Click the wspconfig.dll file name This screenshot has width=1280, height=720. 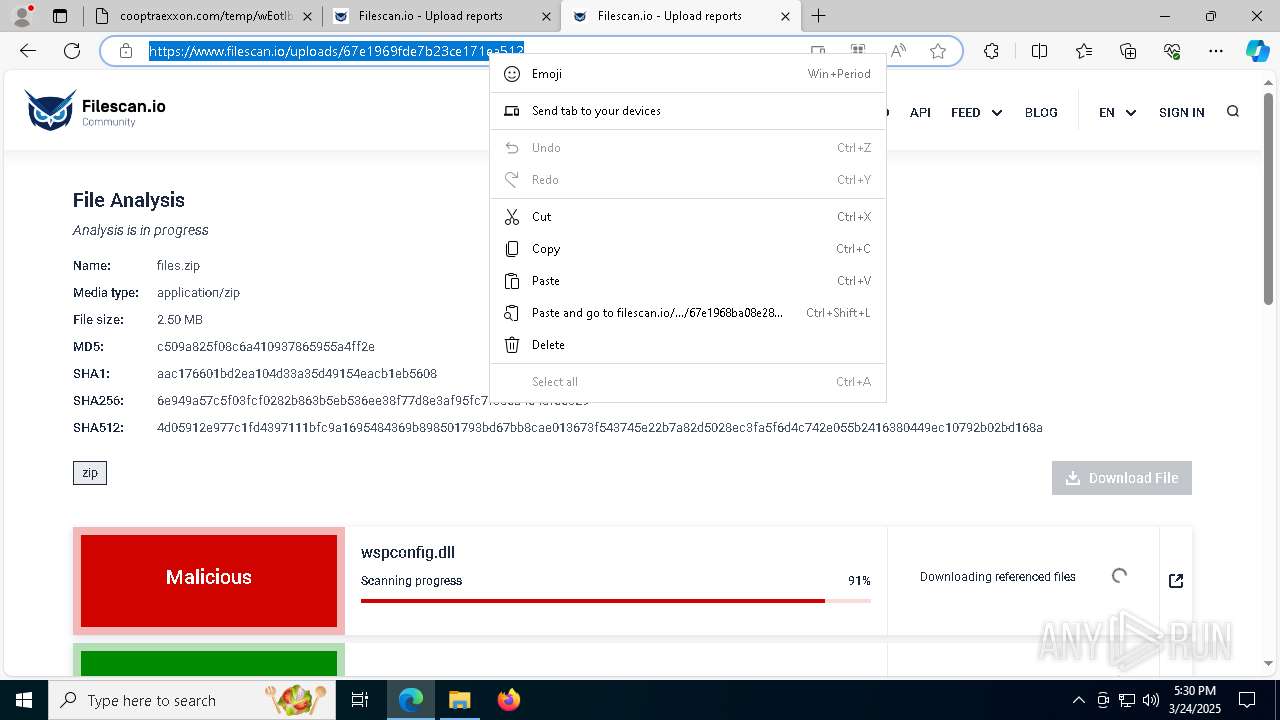click(408, 552)
